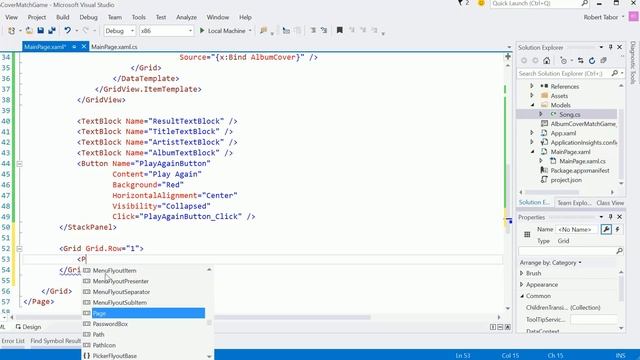Expand the Appearance property category
Screen dimensions: 640x360
[522, 284]
